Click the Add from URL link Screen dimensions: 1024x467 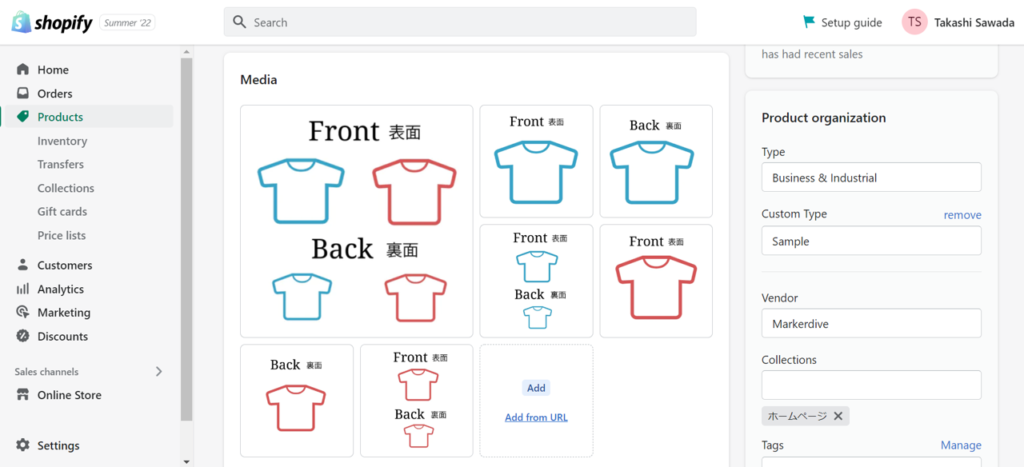(536, 417)
